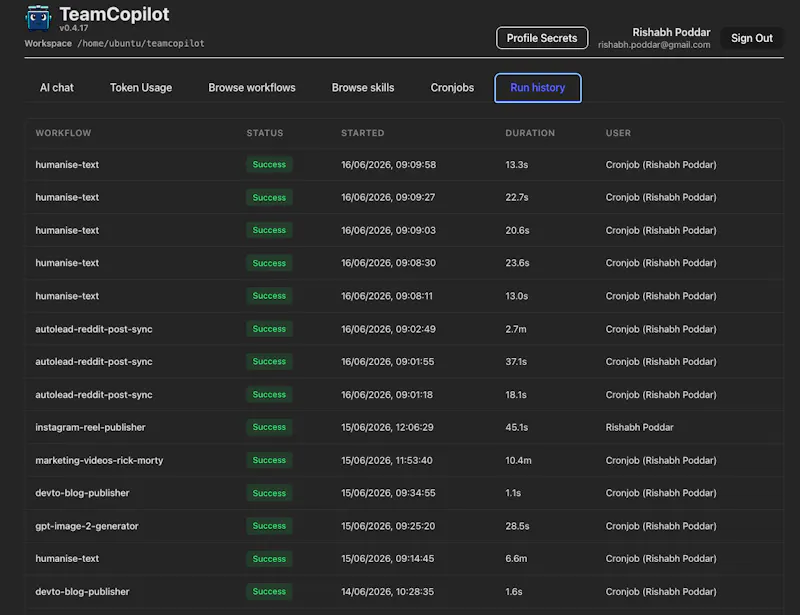Open humanise-text run started 09:08:11
The image size is (800, 615).
click(404, 296)
